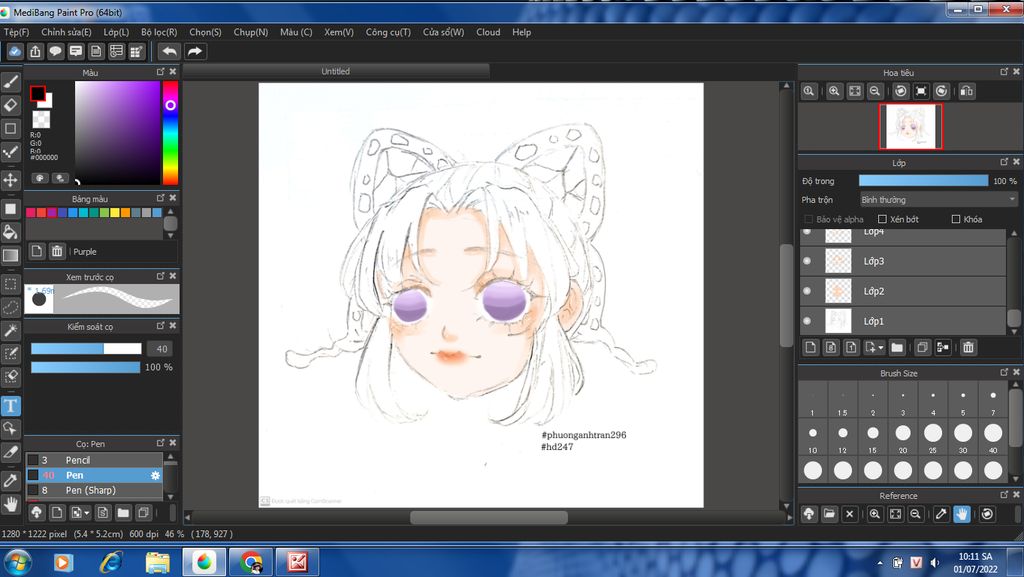Click the Redo arrow
This screenshot has width=1024, height=577.
(x=195, y=51)
